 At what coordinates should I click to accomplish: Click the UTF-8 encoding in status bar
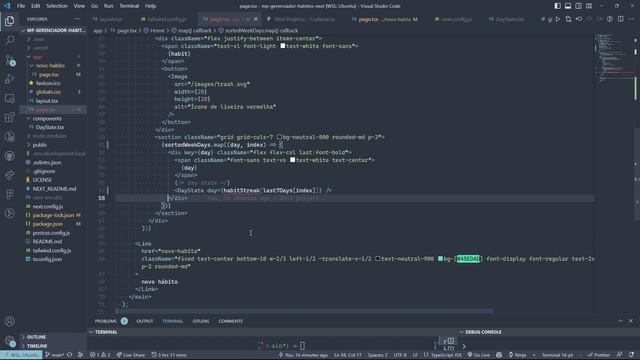tap(400, 355)
